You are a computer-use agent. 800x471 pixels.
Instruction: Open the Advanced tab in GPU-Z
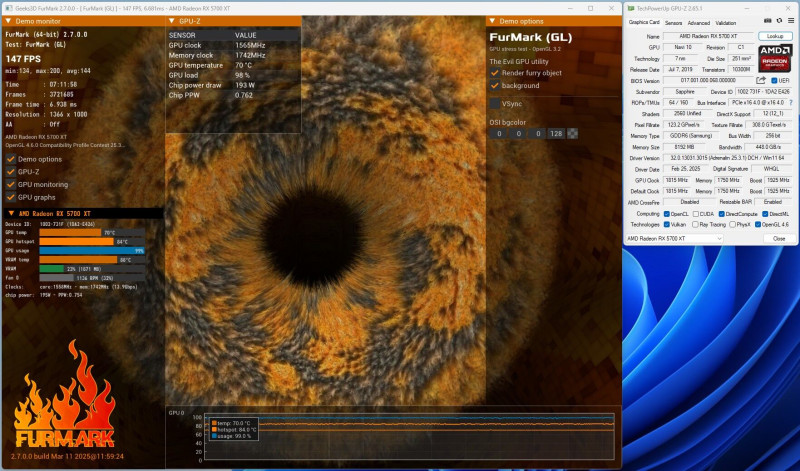pos(698,23)
